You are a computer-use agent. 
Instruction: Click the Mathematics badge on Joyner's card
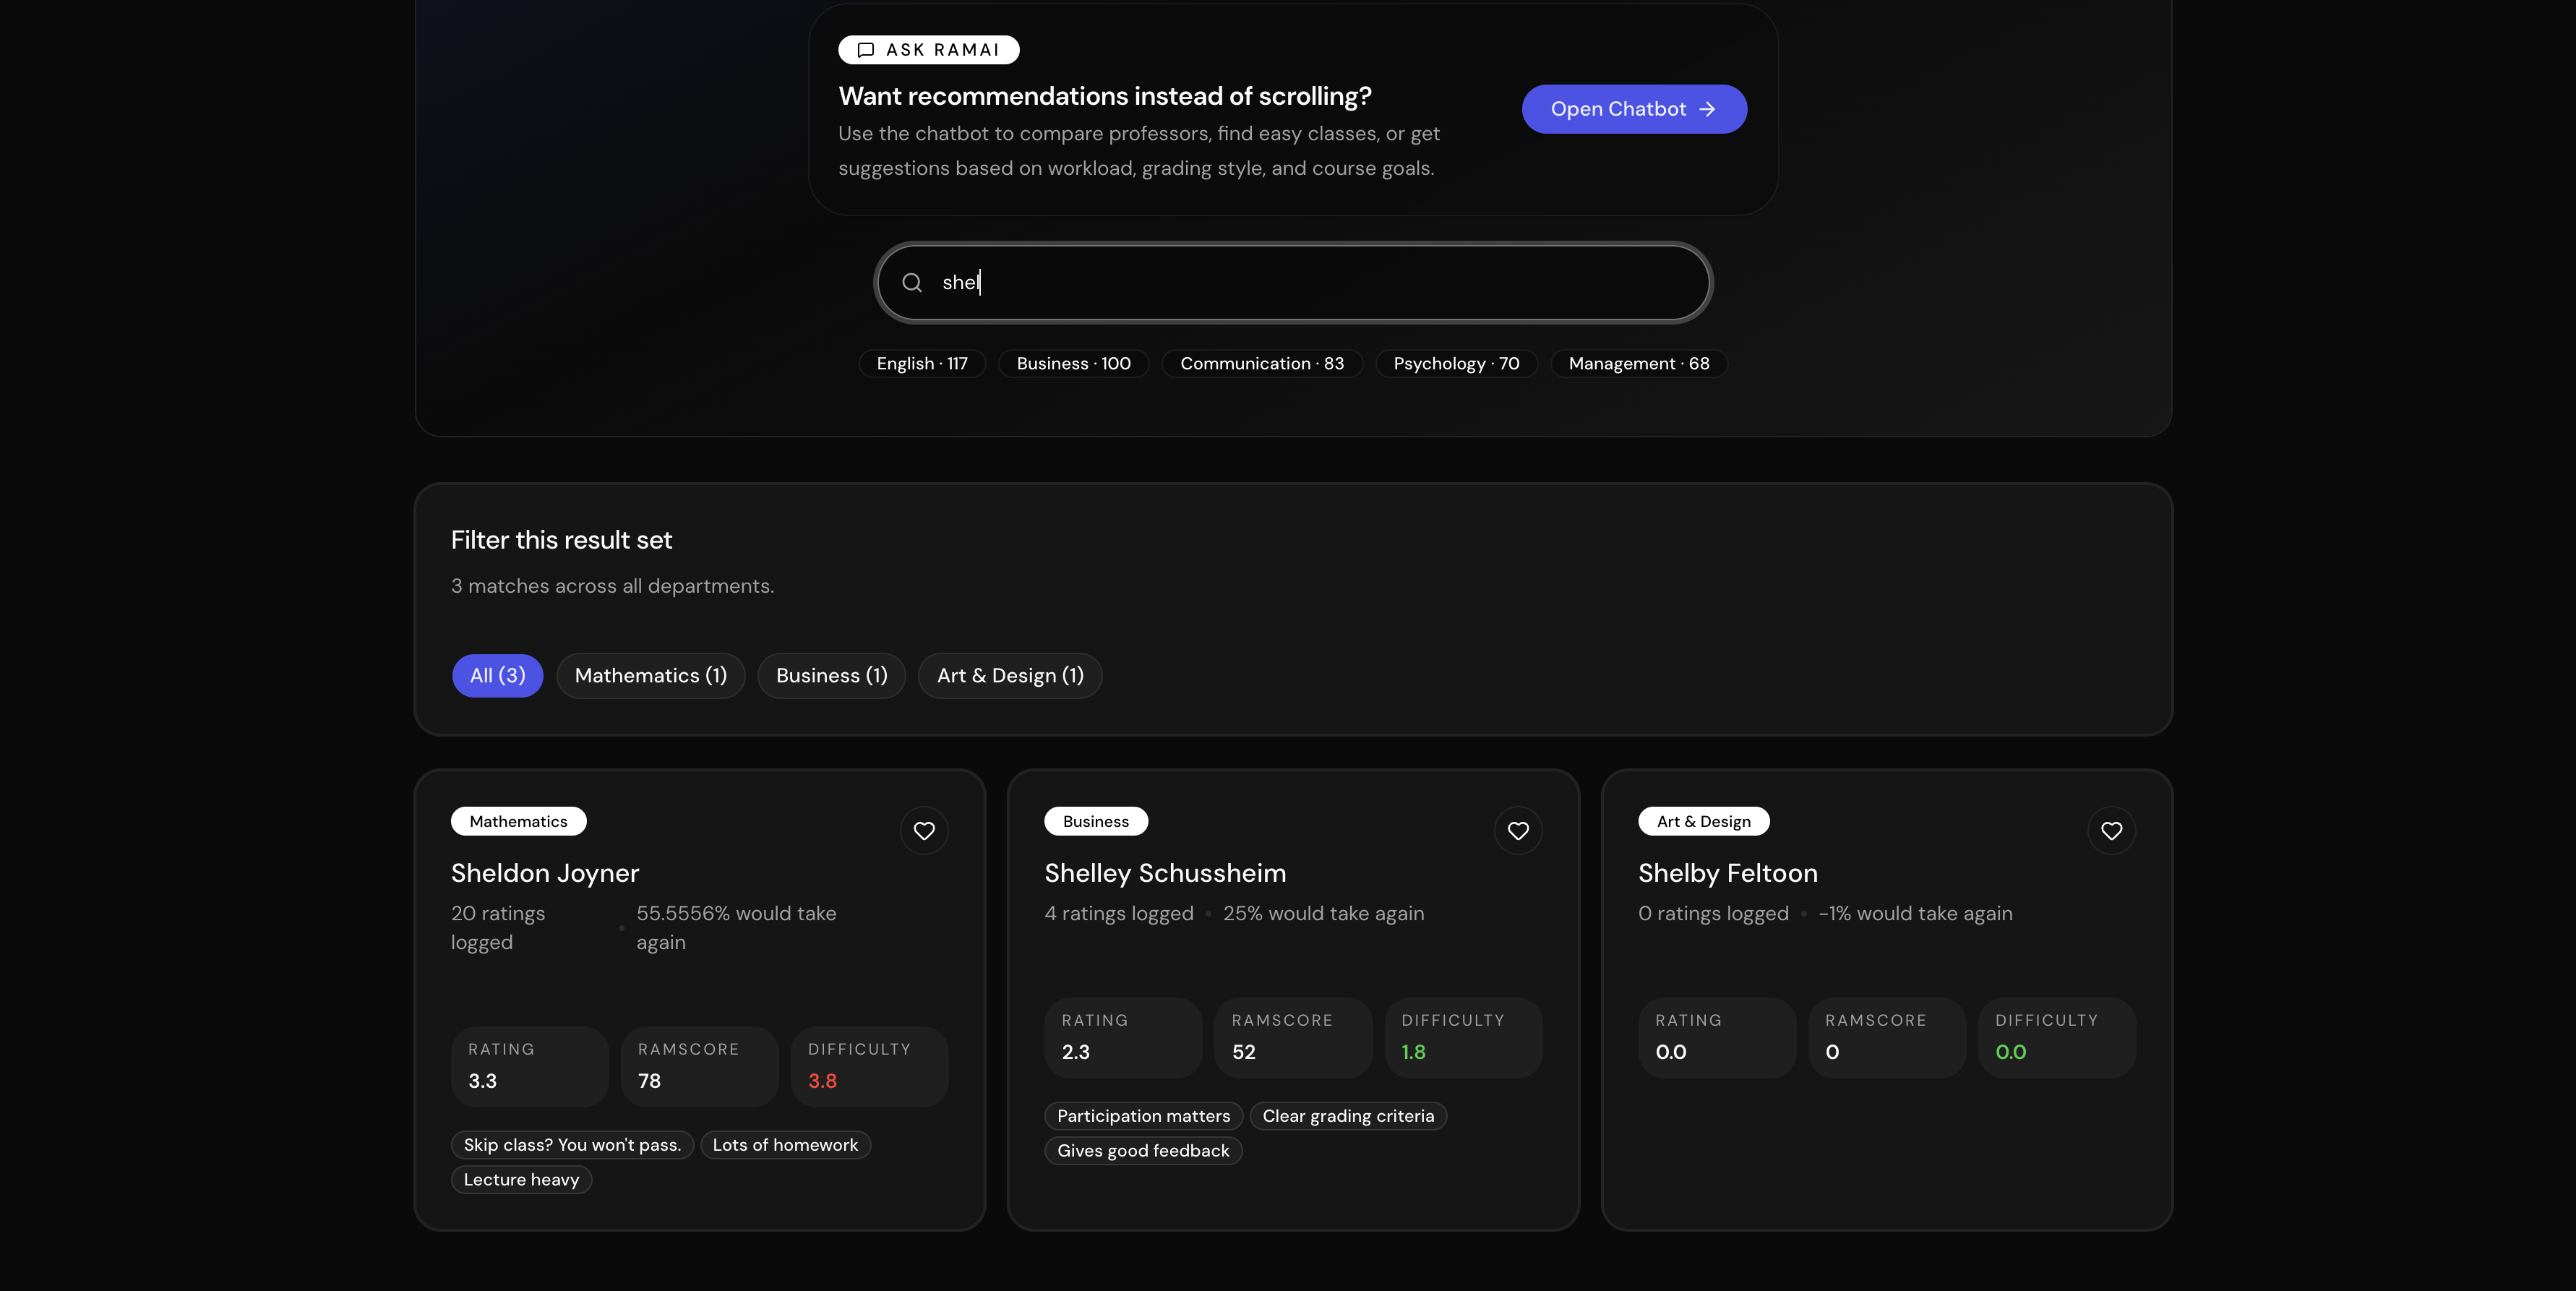(518, 821)
